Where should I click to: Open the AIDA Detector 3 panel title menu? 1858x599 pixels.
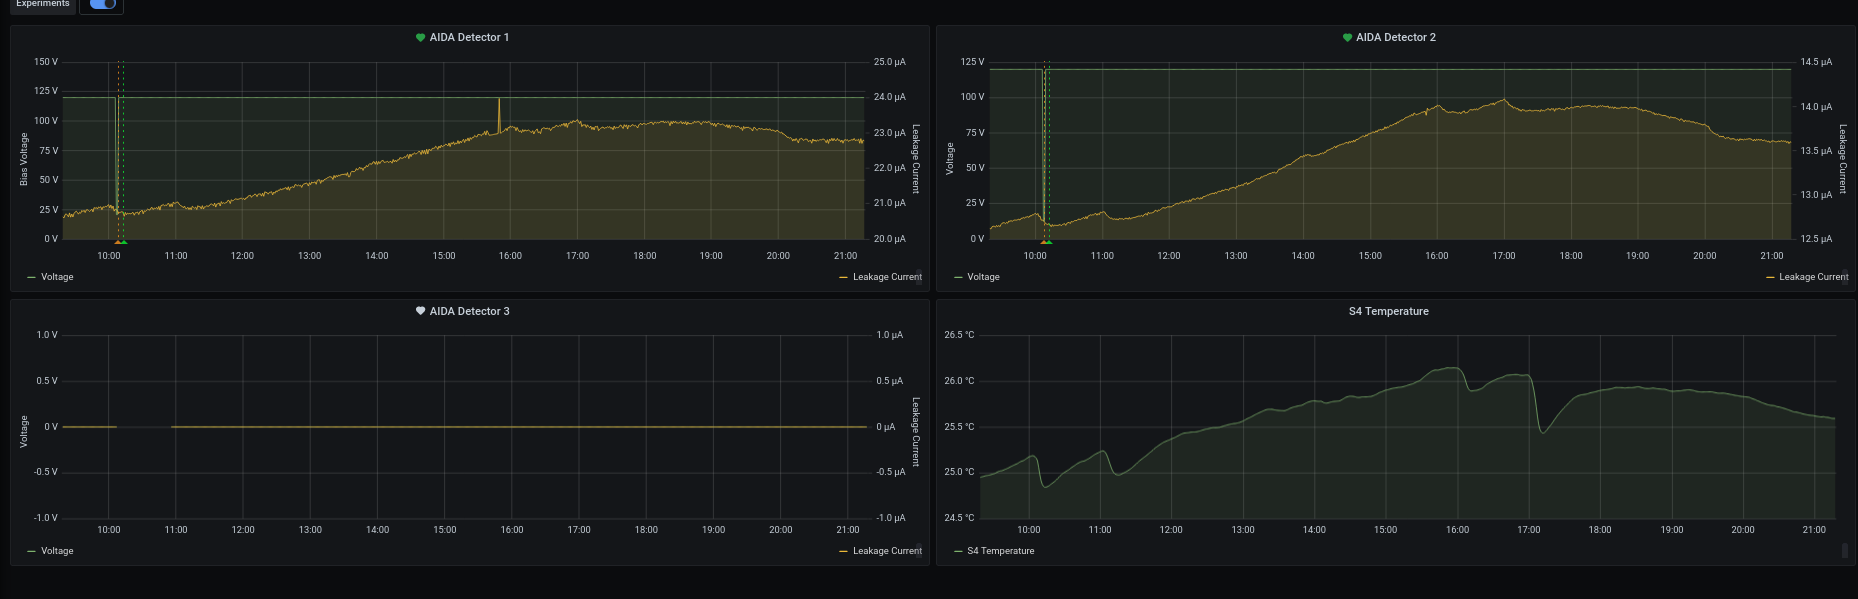469,311
